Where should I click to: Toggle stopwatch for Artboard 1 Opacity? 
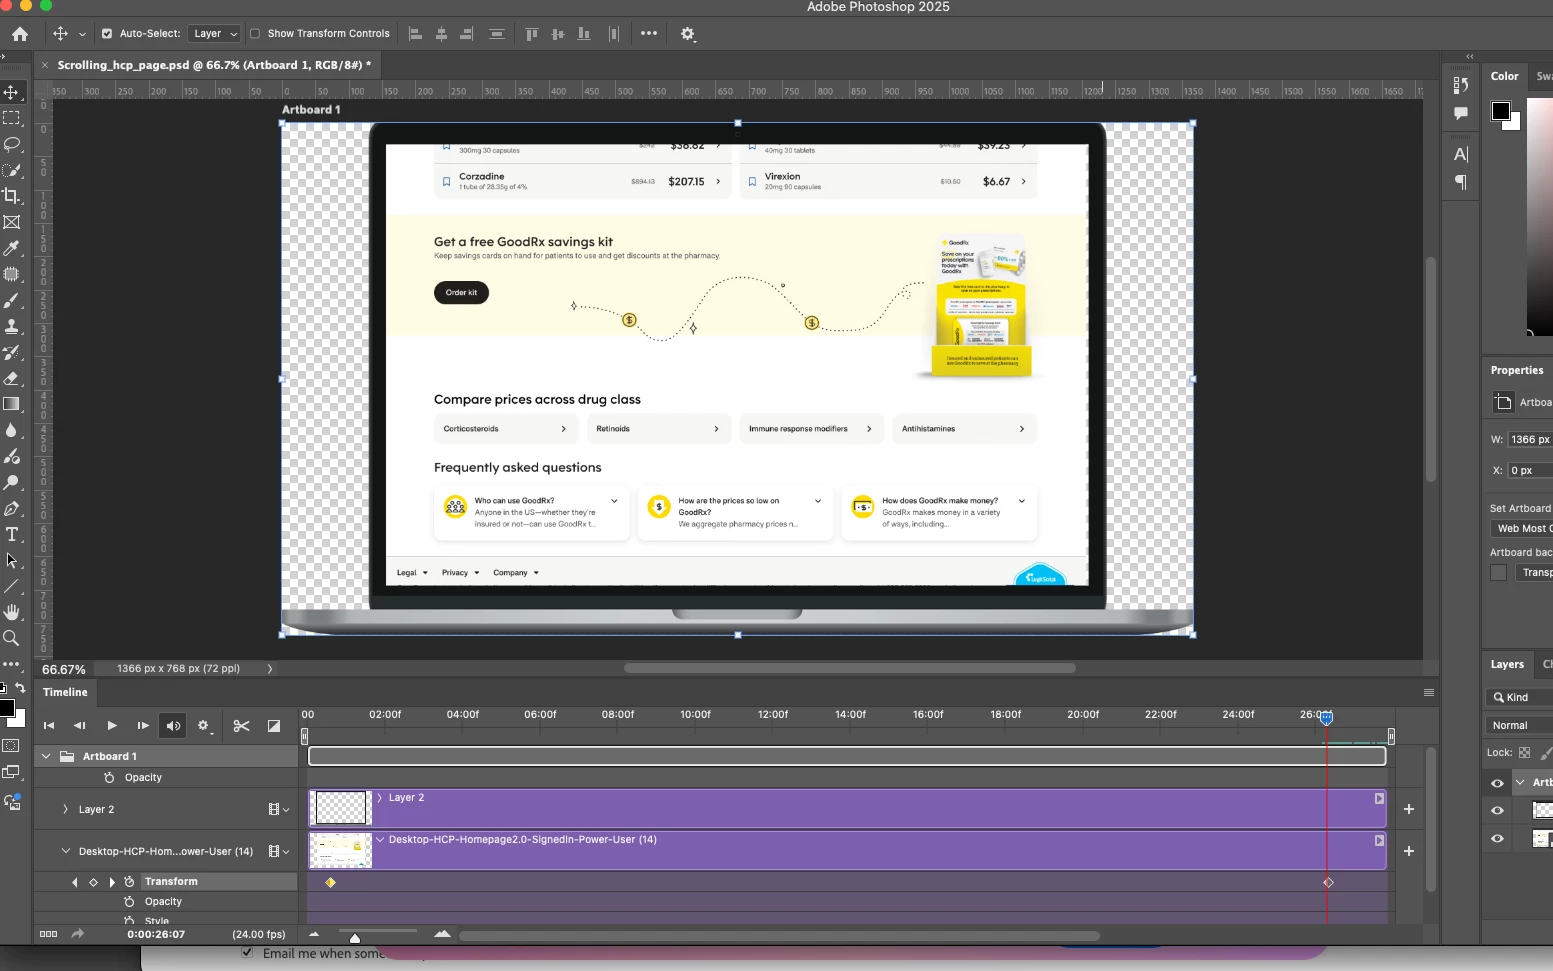pyautogui.click(x=110, y=778)
